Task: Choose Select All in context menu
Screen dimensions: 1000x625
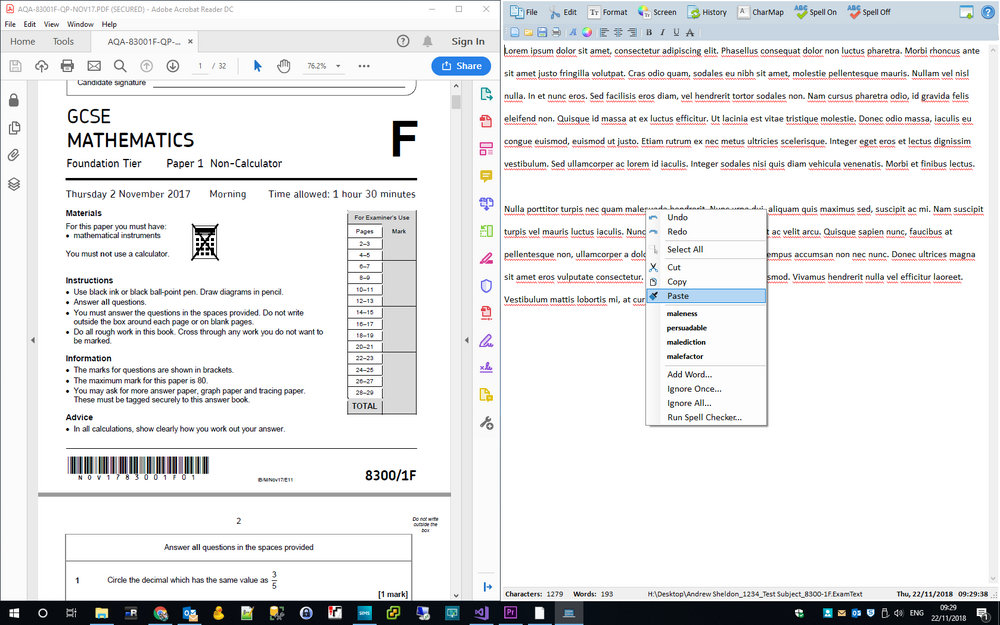Action: pyautogui.click(x=706, y=249)
